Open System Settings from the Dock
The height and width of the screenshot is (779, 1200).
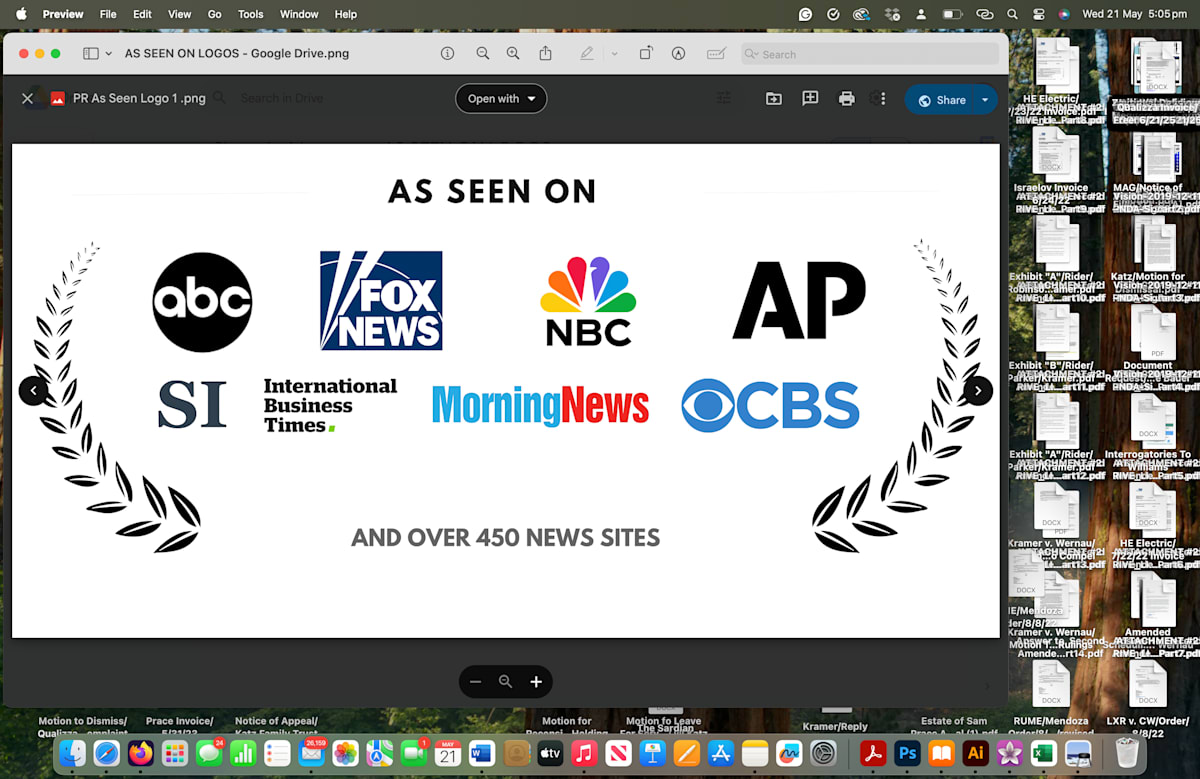coord(823,752)
